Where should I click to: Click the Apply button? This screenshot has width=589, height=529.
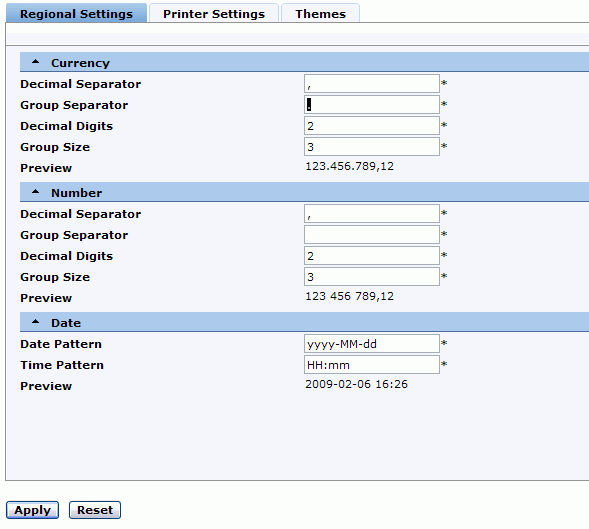(32, 510)
